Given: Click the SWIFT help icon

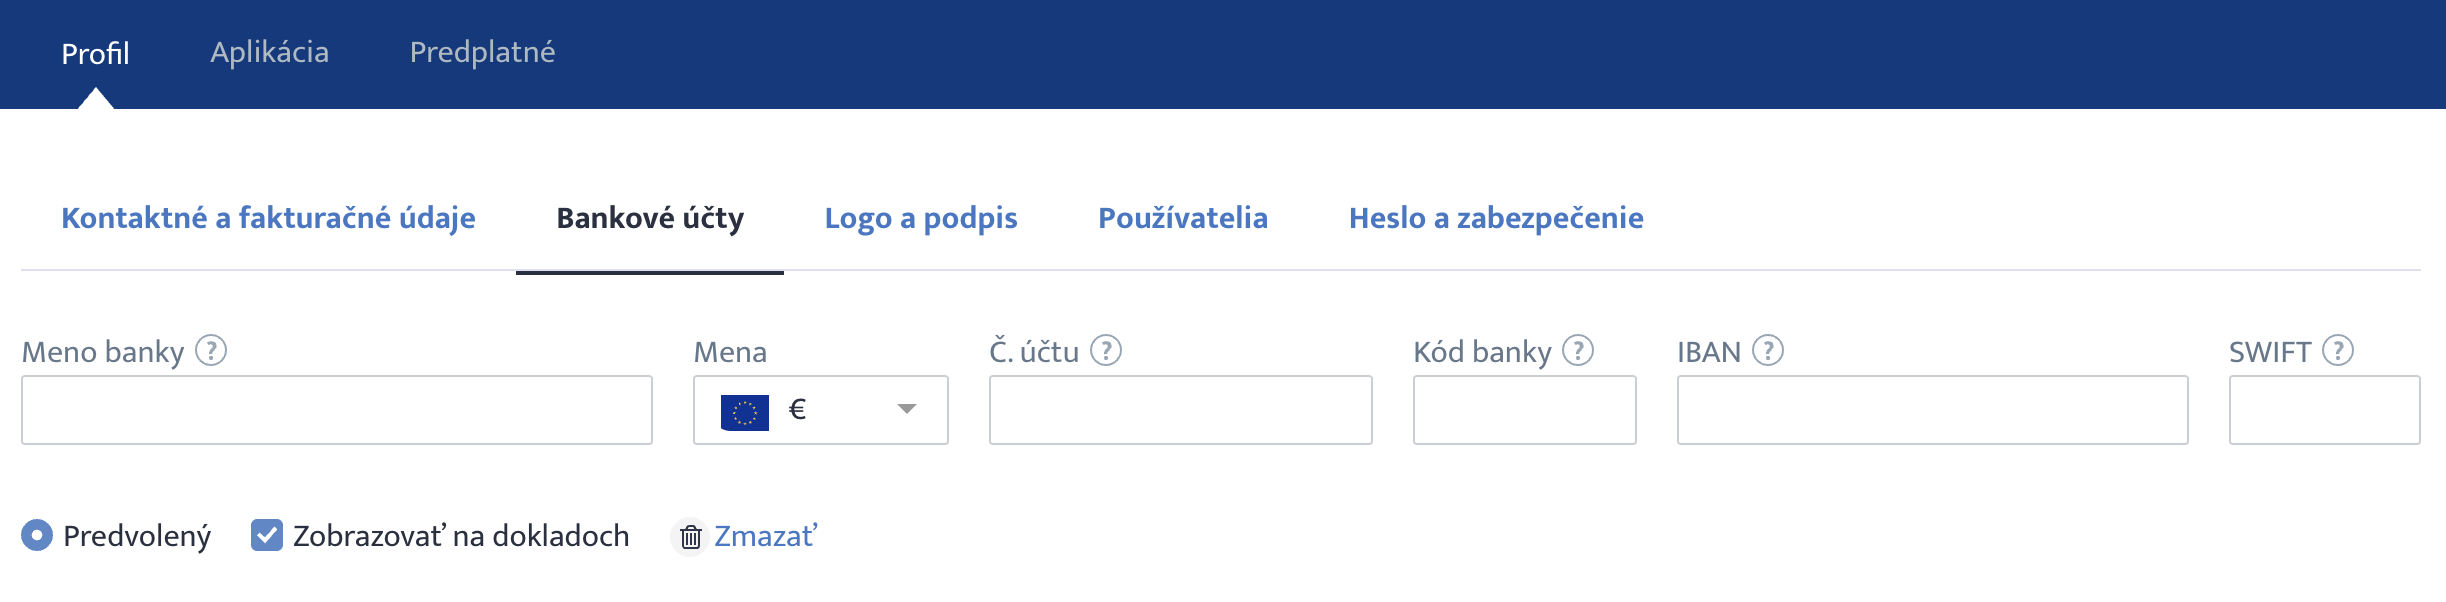Looking at the screenshot, I should pos(2338,351).
